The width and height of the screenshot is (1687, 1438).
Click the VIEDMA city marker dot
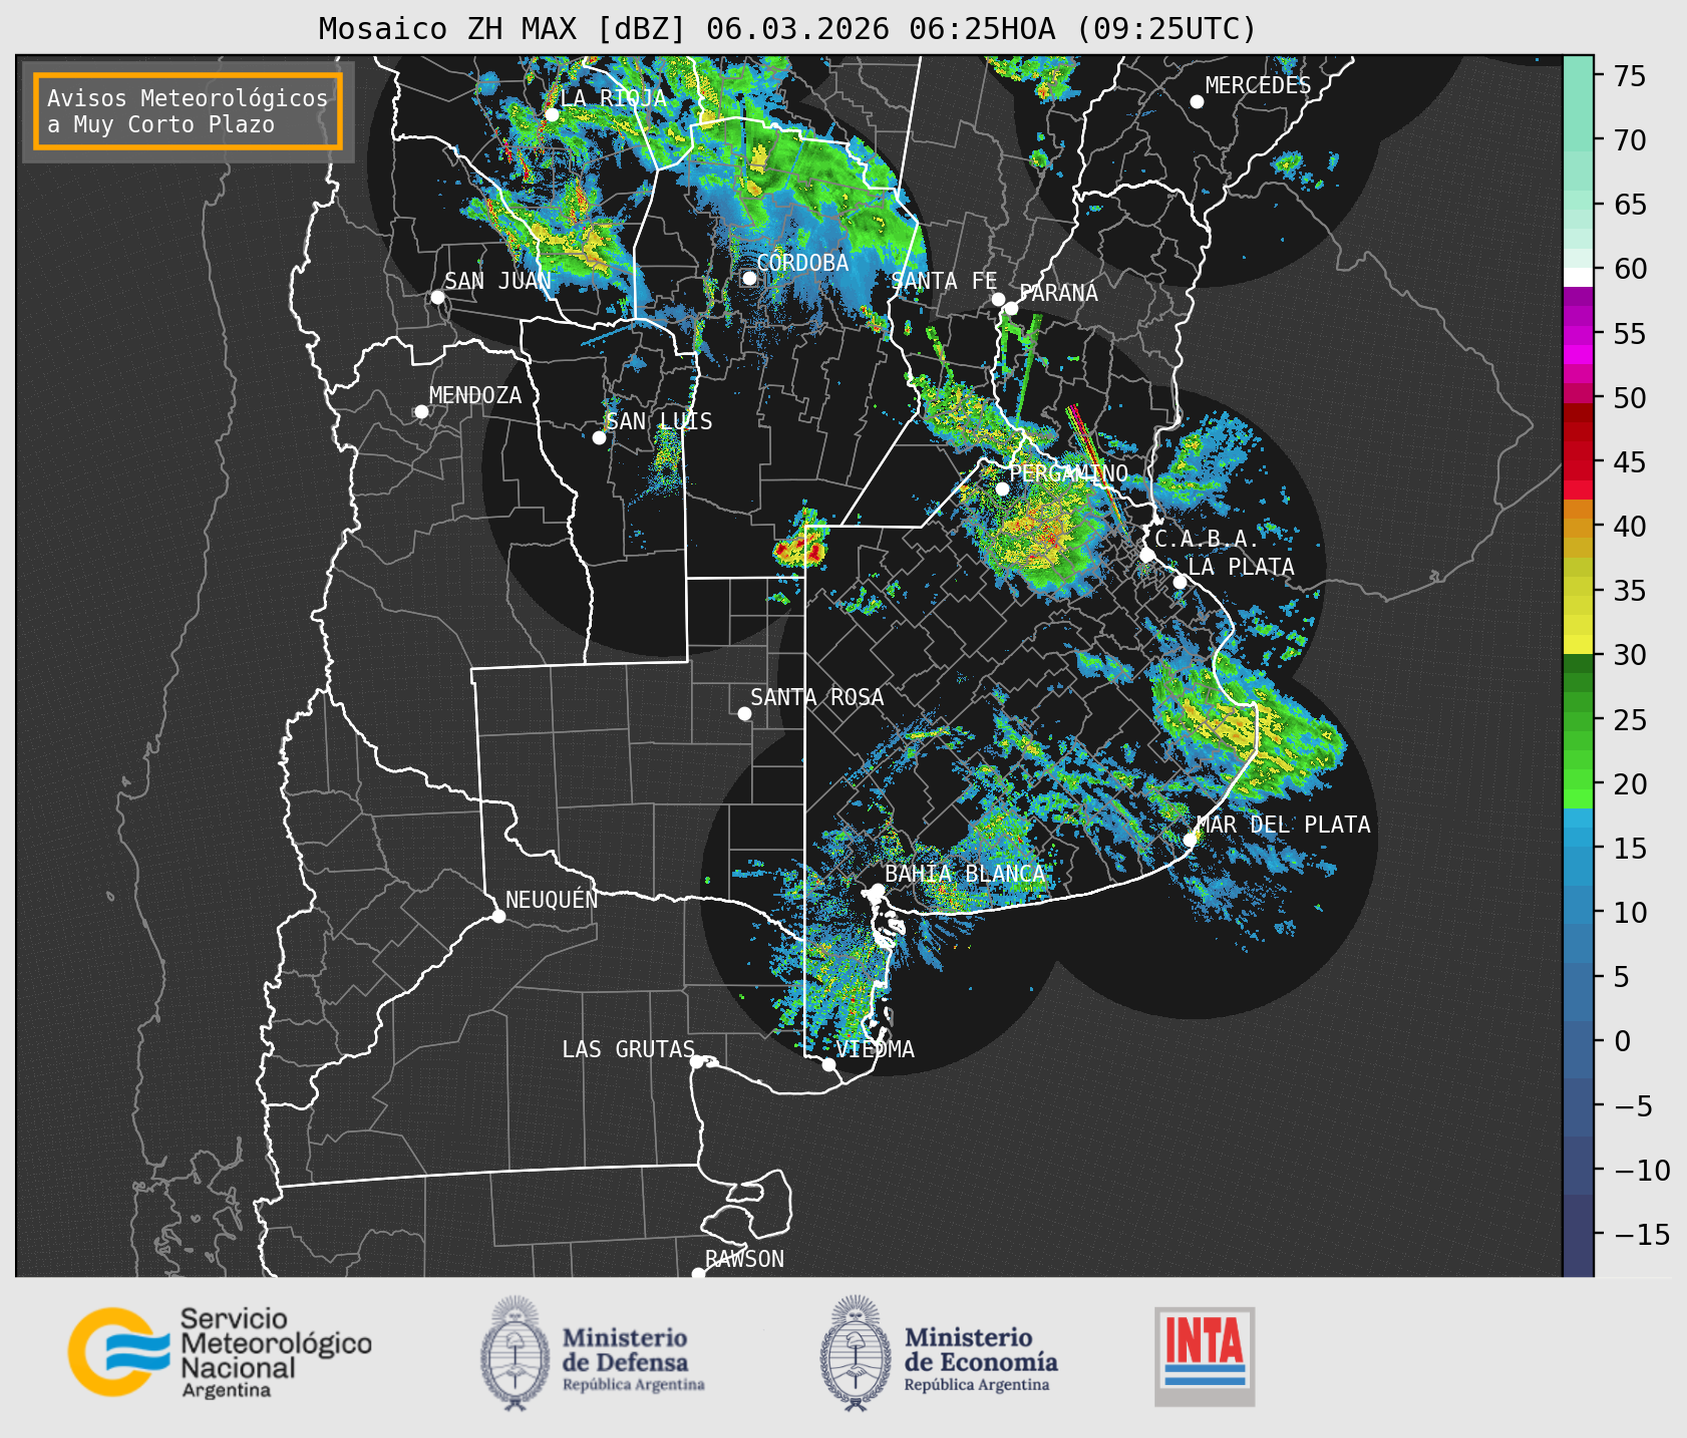(828, 1064)
